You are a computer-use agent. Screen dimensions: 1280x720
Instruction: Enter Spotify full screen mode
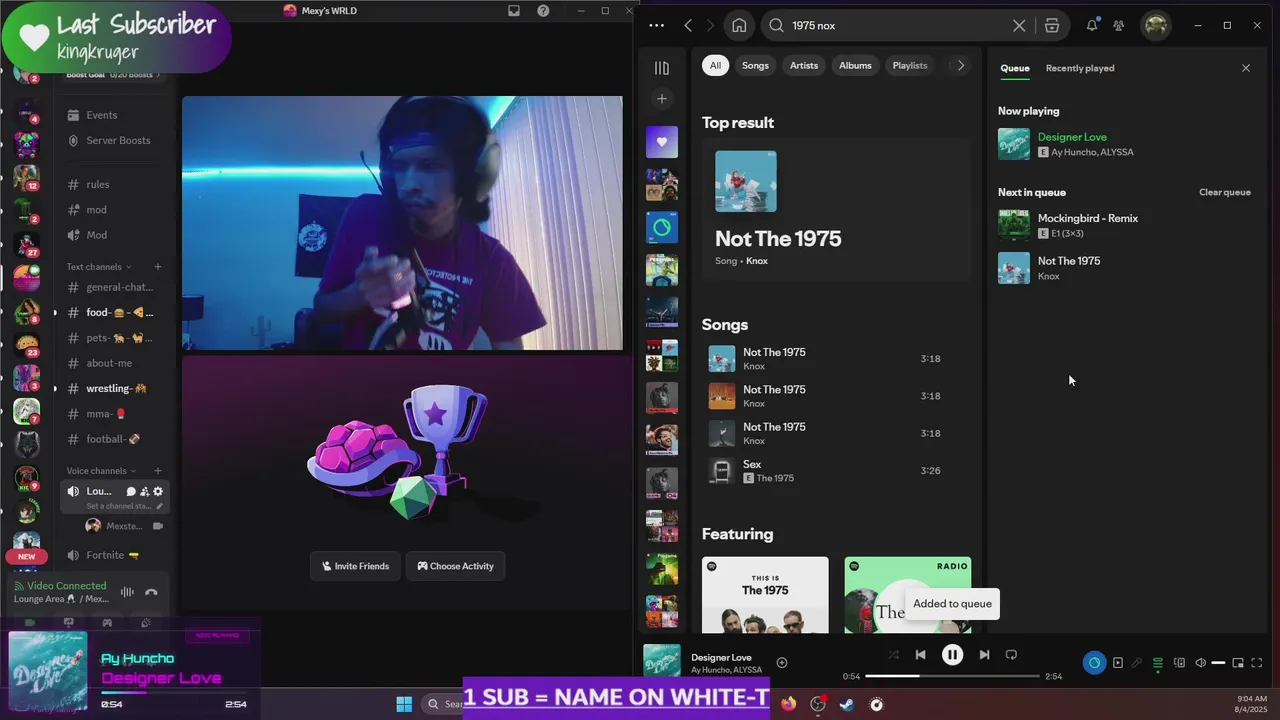point(1257,663)
